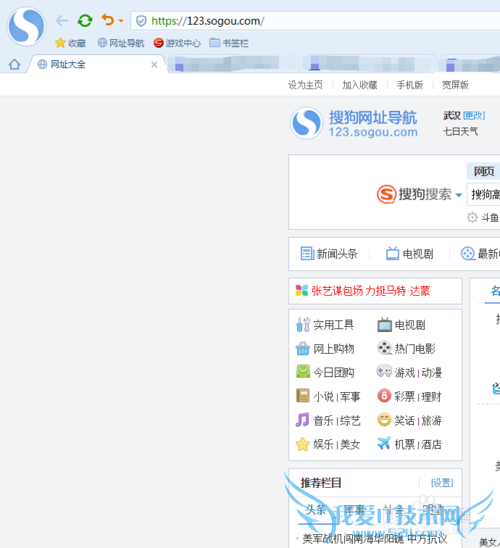
Task: Open 七日天气 forecast
Action: tap(460, 131)
